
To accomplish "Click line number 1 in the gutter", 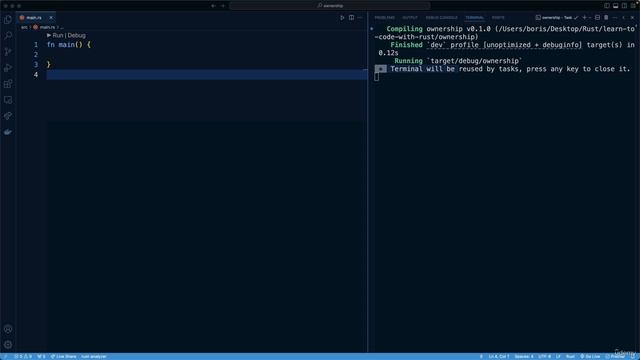I will [36, 44].
